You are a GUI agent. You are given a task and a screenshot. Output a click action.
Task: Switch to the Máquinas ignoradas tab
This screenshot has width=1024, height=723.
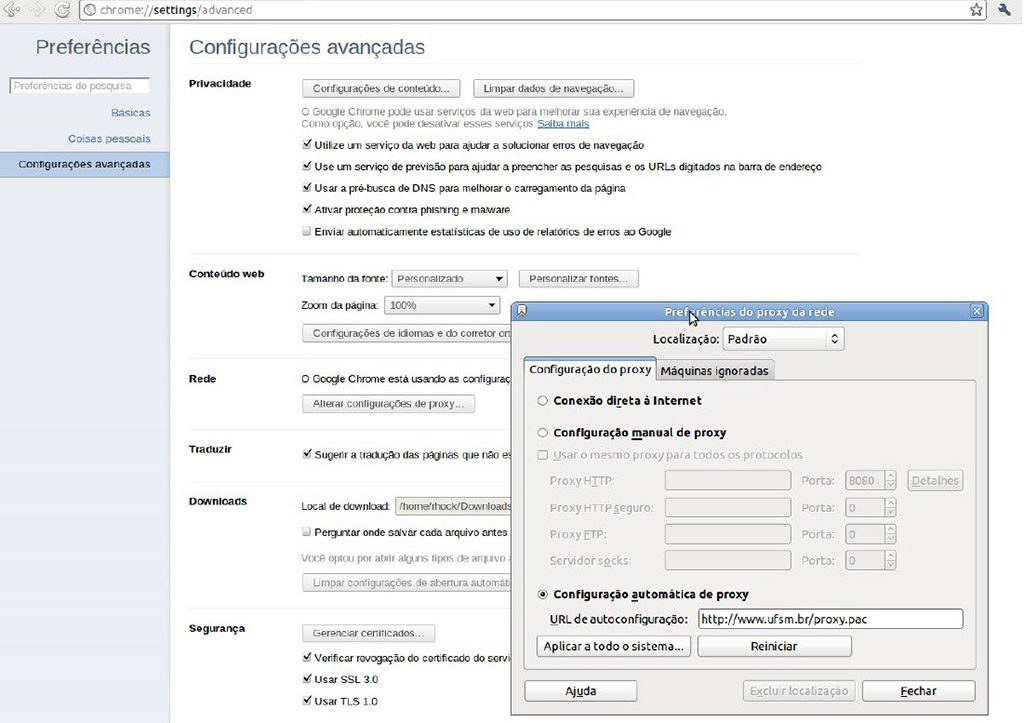click(x=714, y=370)
